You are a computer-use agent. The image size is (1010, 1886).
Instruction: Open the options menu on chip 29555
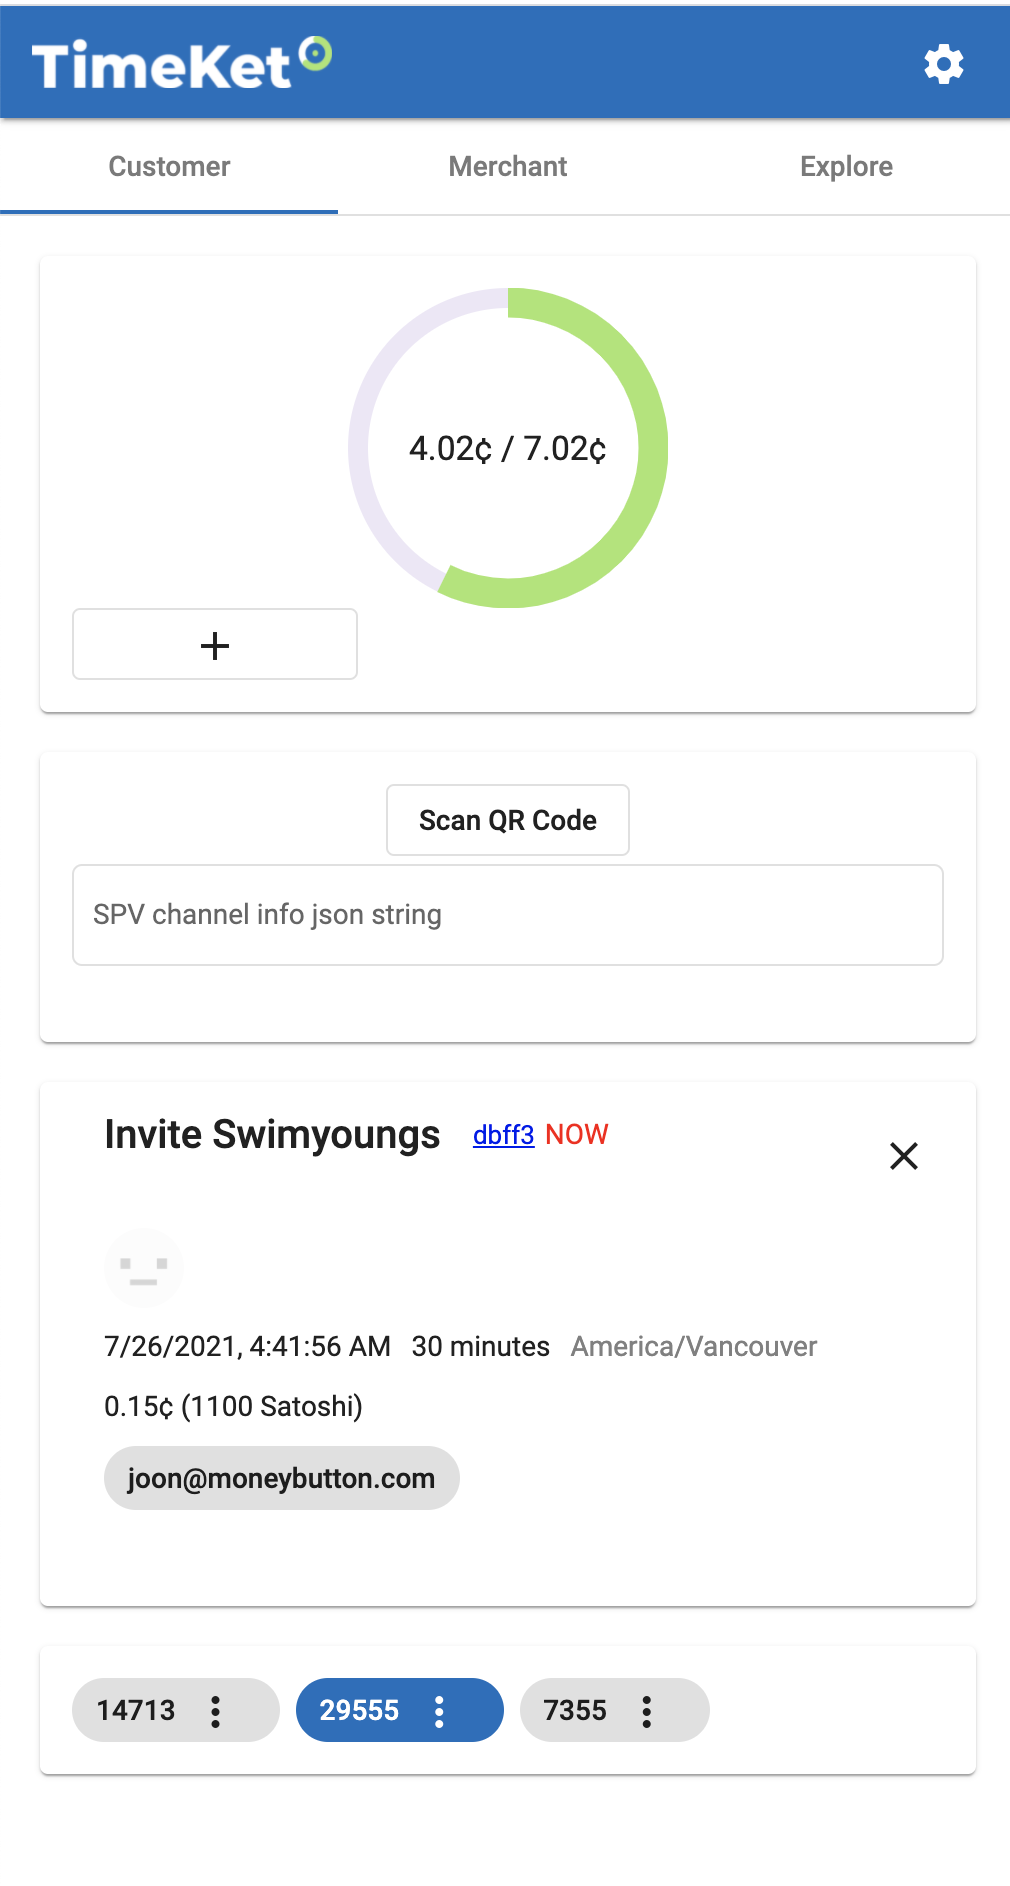(439, 1711)
